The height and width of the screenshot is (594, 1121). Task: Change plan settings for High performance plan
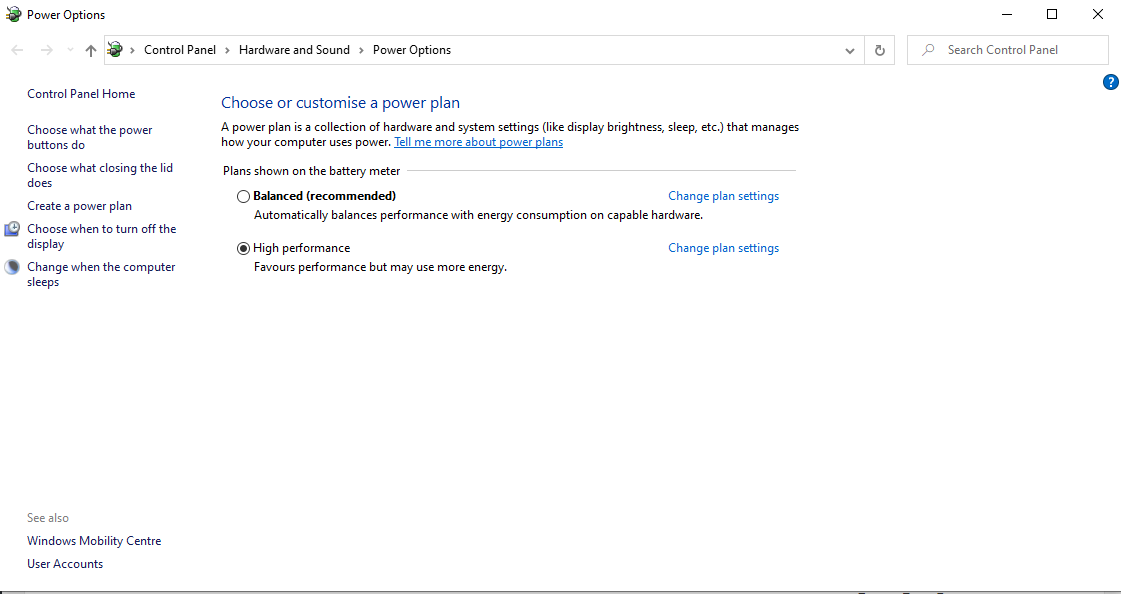pyautogui.click(x=724, y=248)
